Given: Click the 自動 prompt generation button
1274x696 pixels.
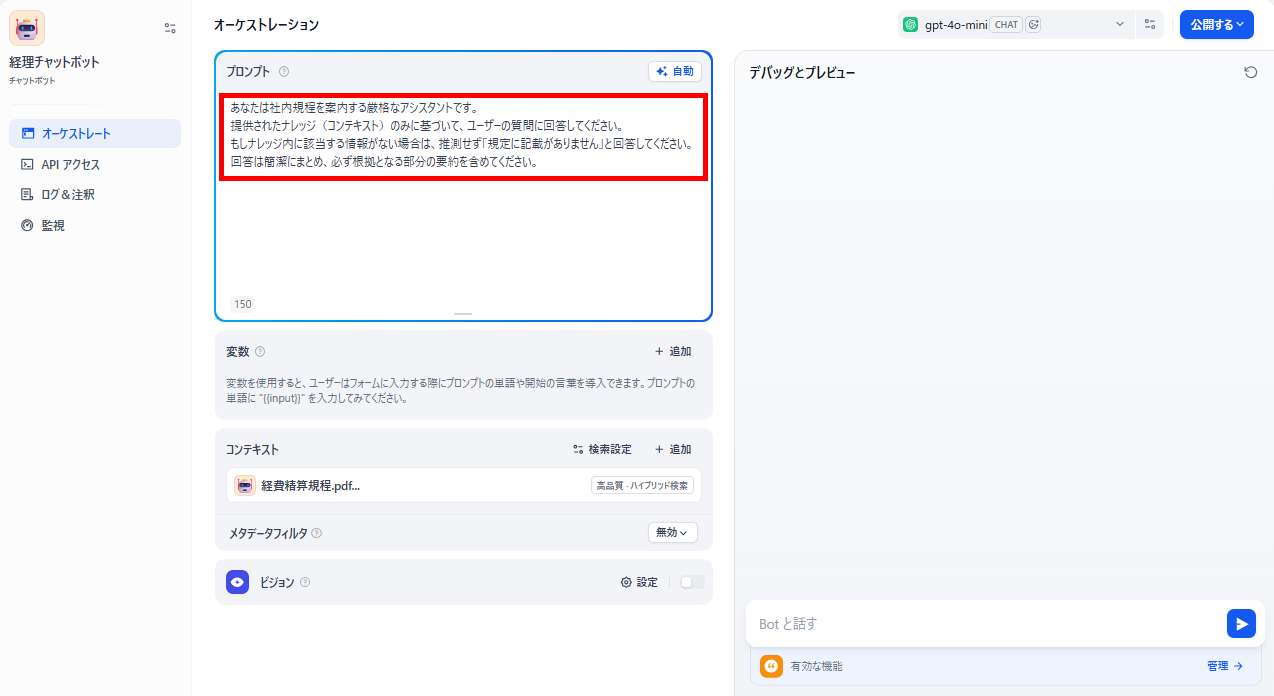Looking at the screenshot, I should 675,71.
